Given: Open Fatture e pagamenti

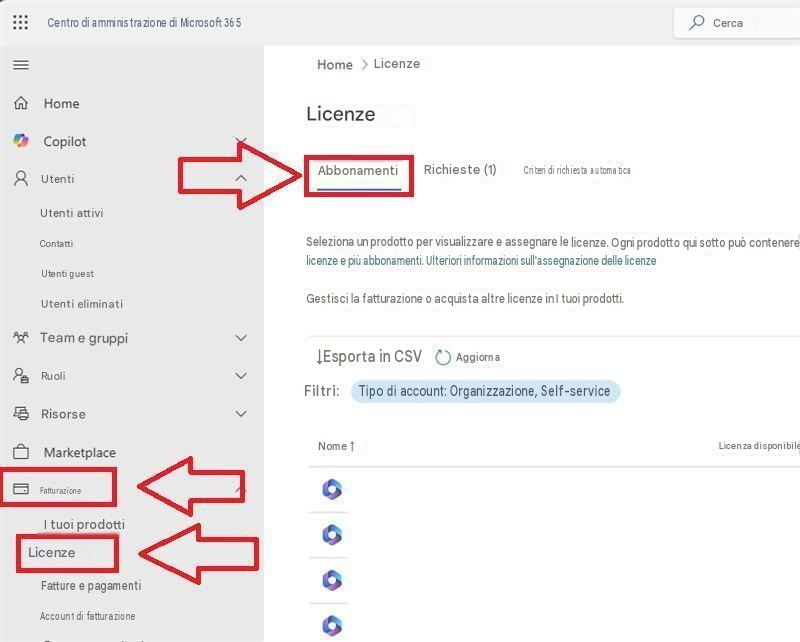Looking at the screenshot, I should pyautogui.click(x=91, y=586).
